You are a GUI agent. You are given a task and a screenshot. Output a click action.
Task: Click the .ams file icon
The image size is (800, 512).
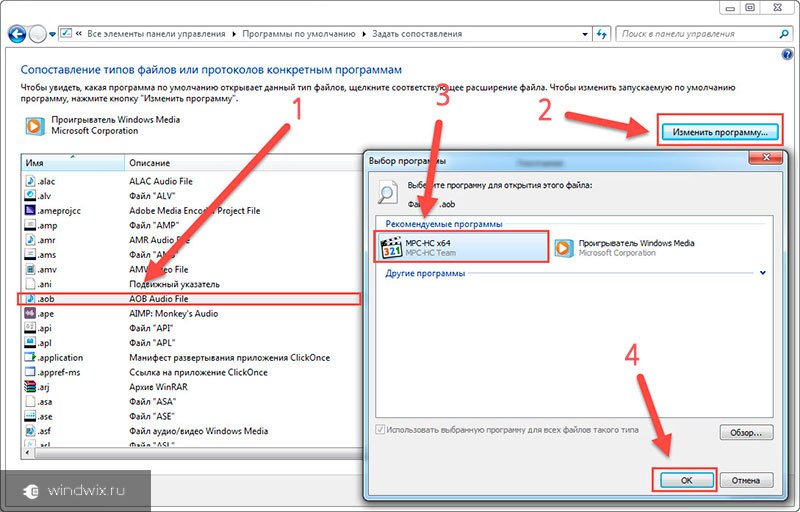click(x=30, y=254)
